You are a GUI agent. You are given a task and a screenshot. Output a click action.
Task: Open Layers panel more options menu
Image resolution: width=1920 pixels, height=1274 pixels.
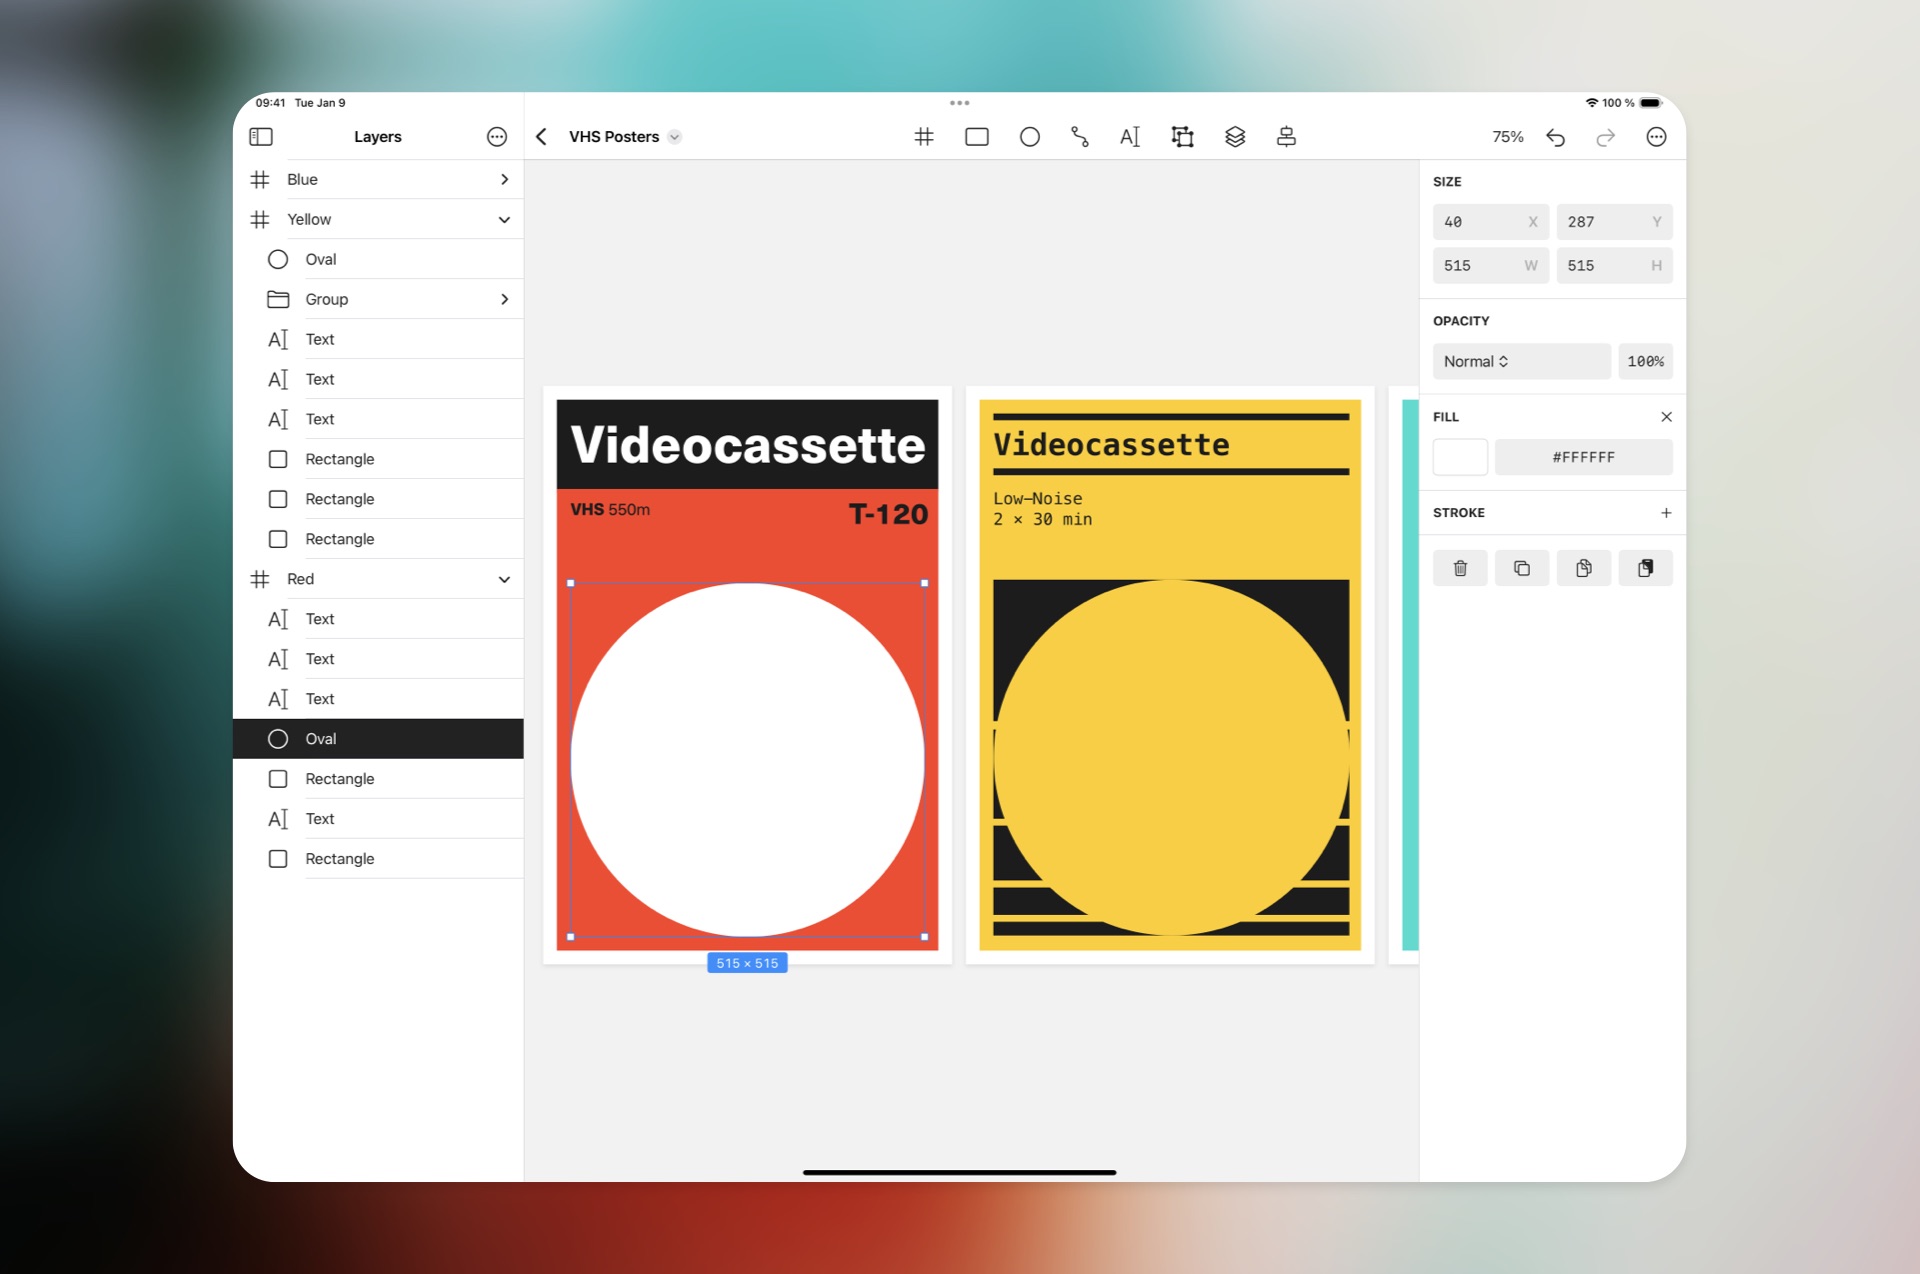[497, 137]
